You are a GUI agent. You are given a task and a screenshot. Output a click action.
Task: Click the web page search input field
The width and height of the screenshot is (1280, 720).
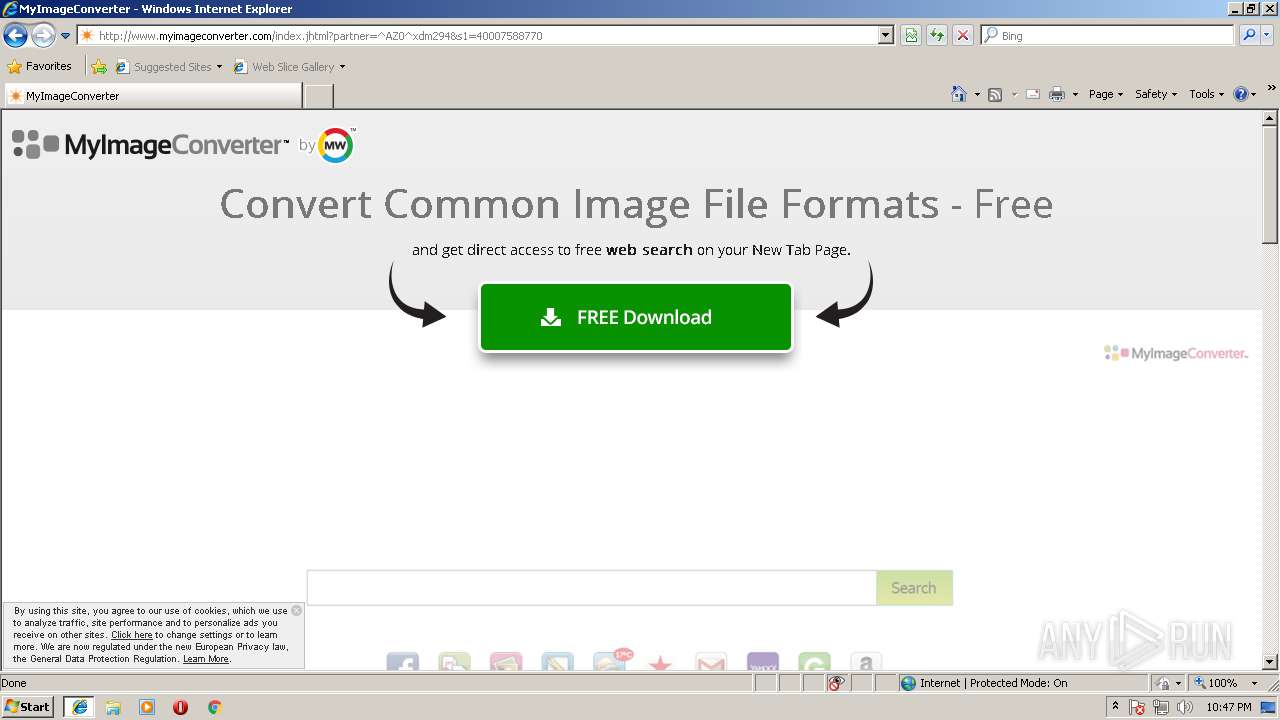(591, 588)
